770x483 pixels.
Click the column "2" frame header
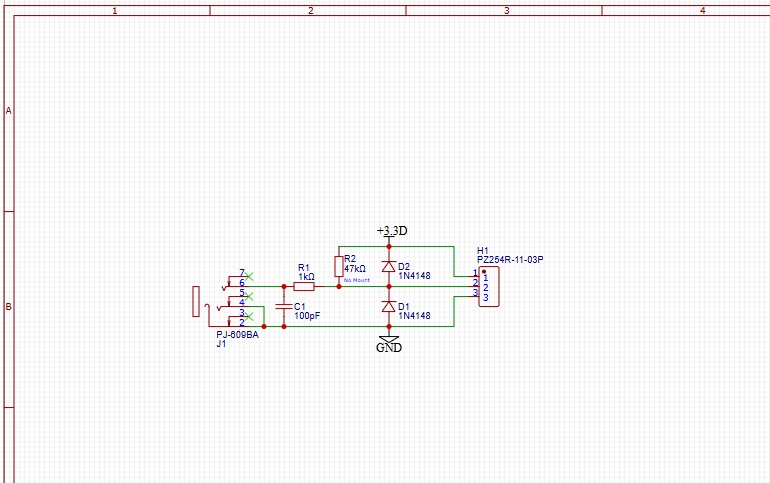click(310, 10)
